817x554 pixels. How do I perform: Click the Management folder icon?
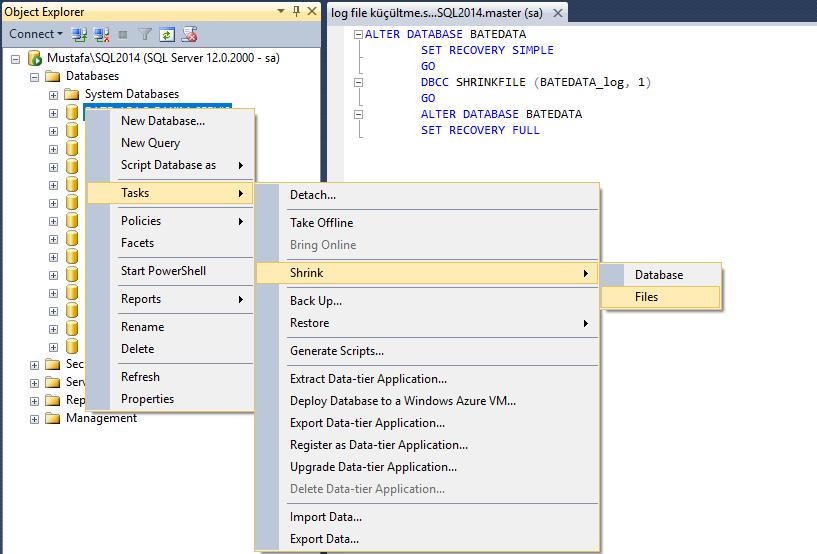(x=53, y=418)
